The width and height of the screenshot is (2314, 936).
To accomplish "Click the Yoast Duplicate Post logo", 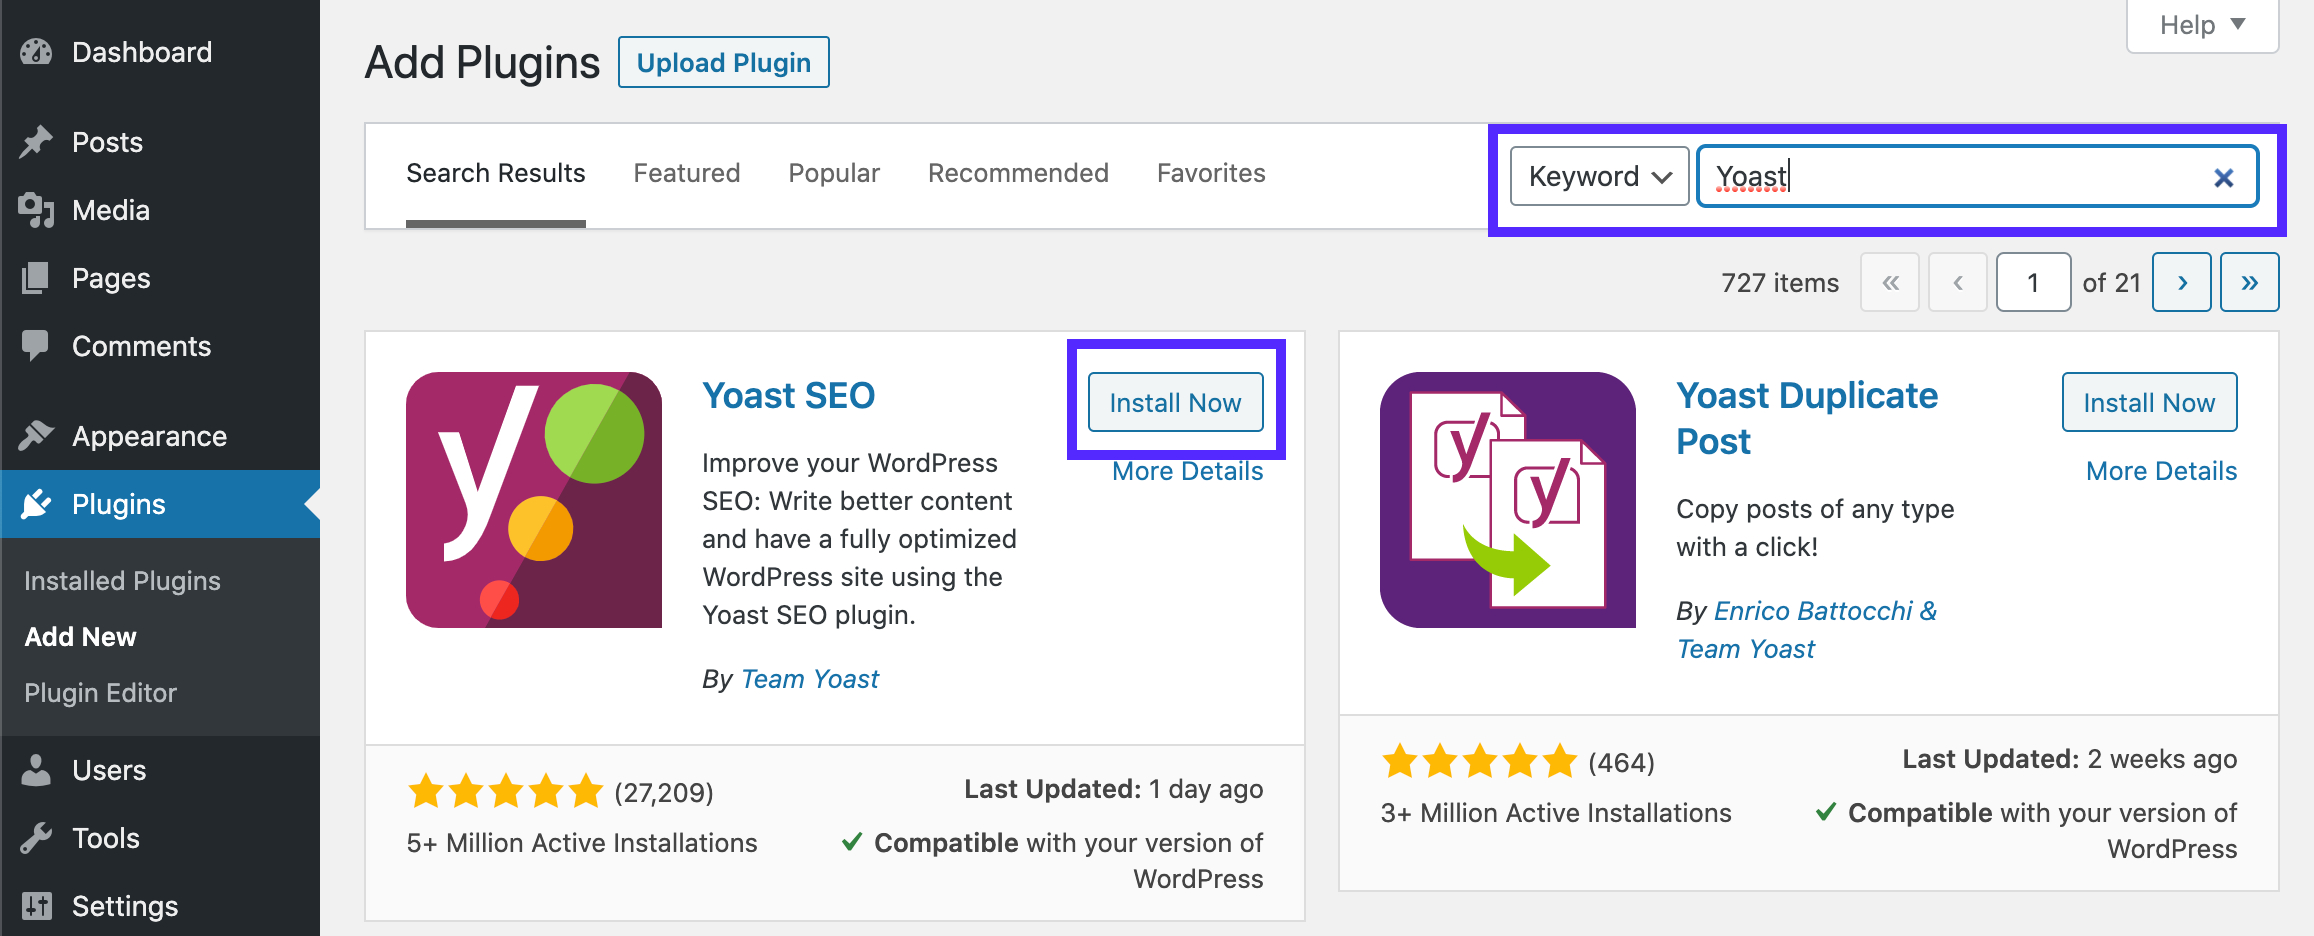I will pyautogui.click(x=1508, y=500).
